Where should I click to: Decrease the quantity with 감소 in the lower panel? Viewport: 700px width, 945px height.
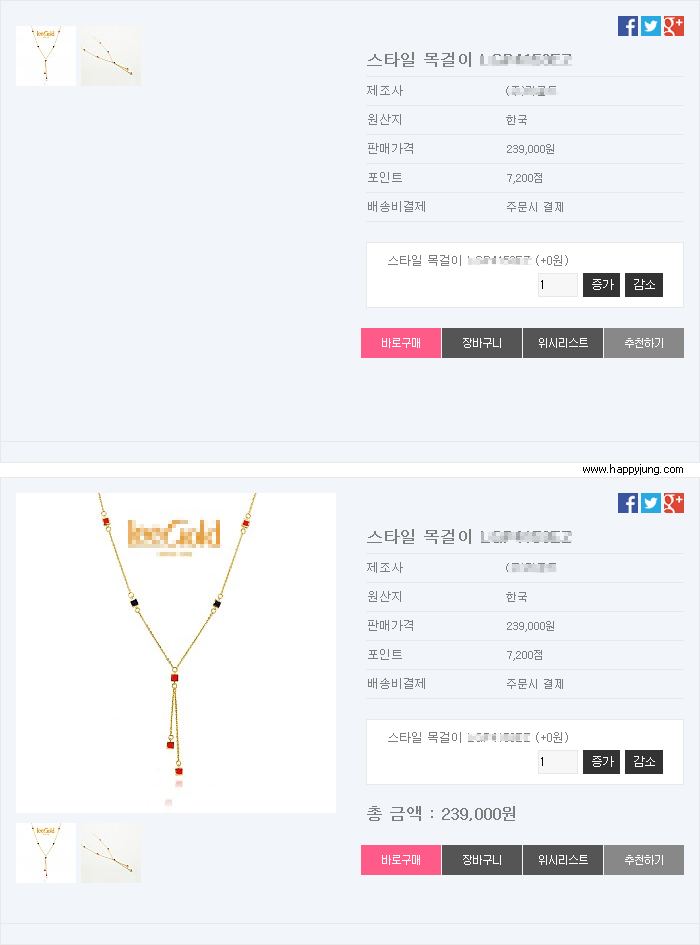644,762
